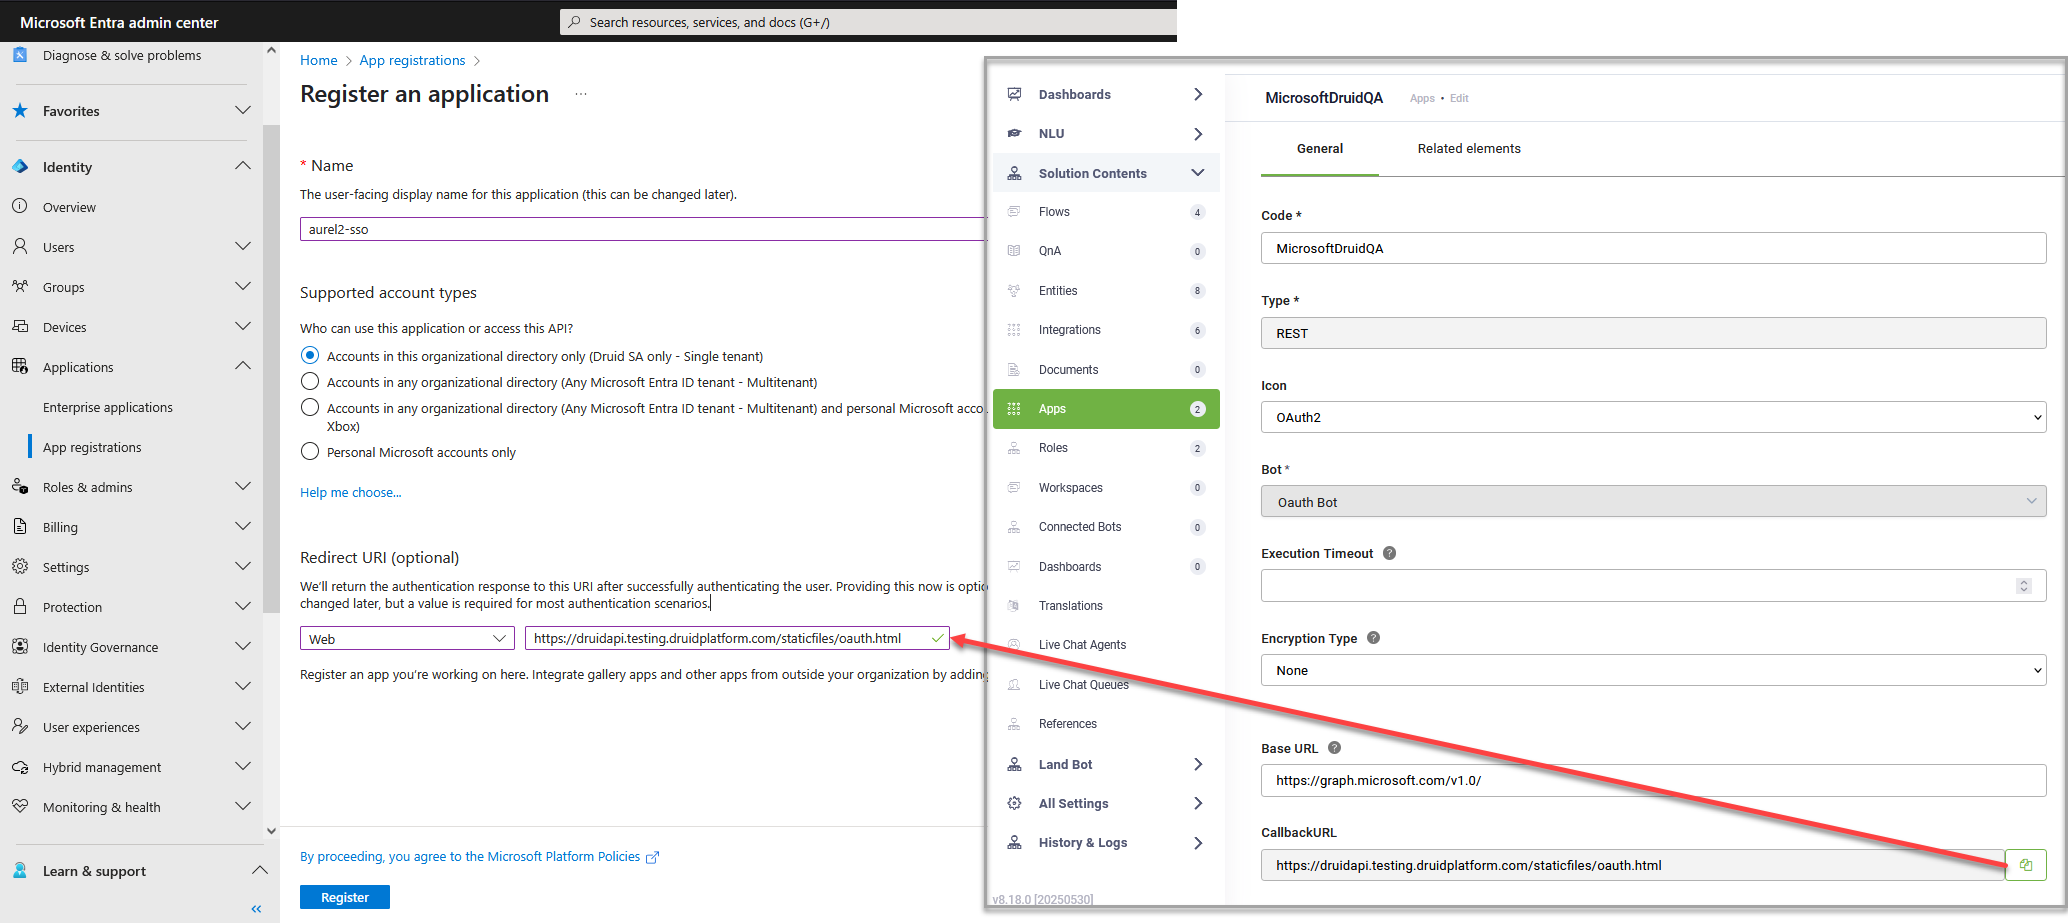Open Diagnose & solve problems in Entra sidebar
Image resolution: width=2068 pixels, height=923 pixels.
[122, 55]
